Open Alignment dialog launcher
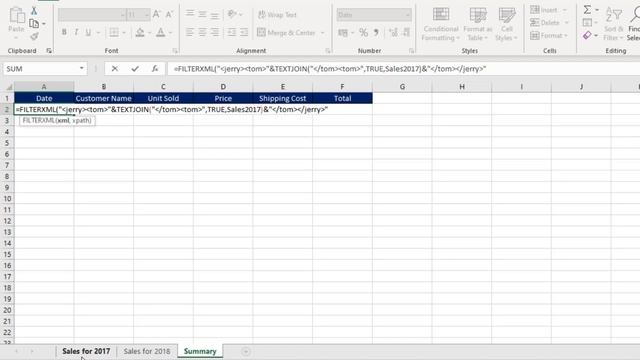640x360 pixels. (328, 51)
